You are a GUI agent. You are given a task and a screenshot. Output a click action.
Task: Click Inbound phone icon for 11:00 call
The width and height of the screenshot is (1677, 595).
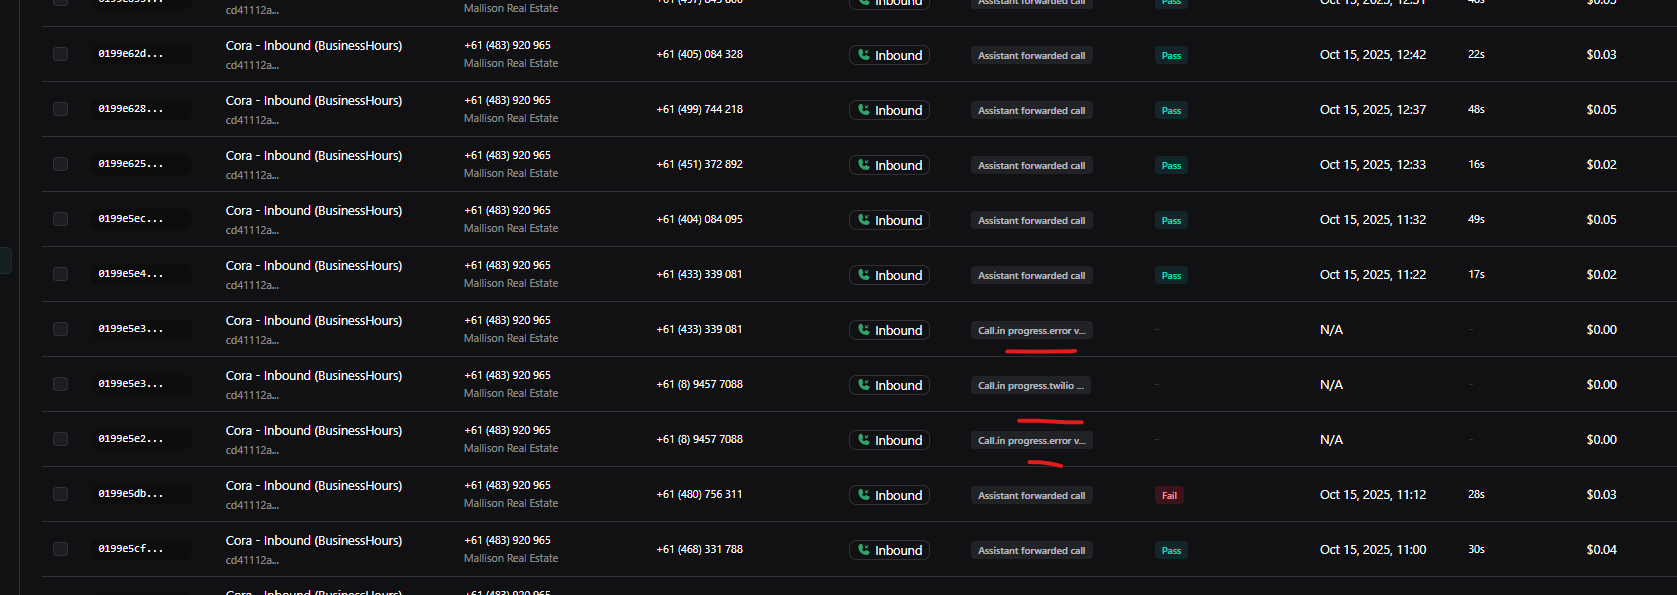tap(864, 550)
